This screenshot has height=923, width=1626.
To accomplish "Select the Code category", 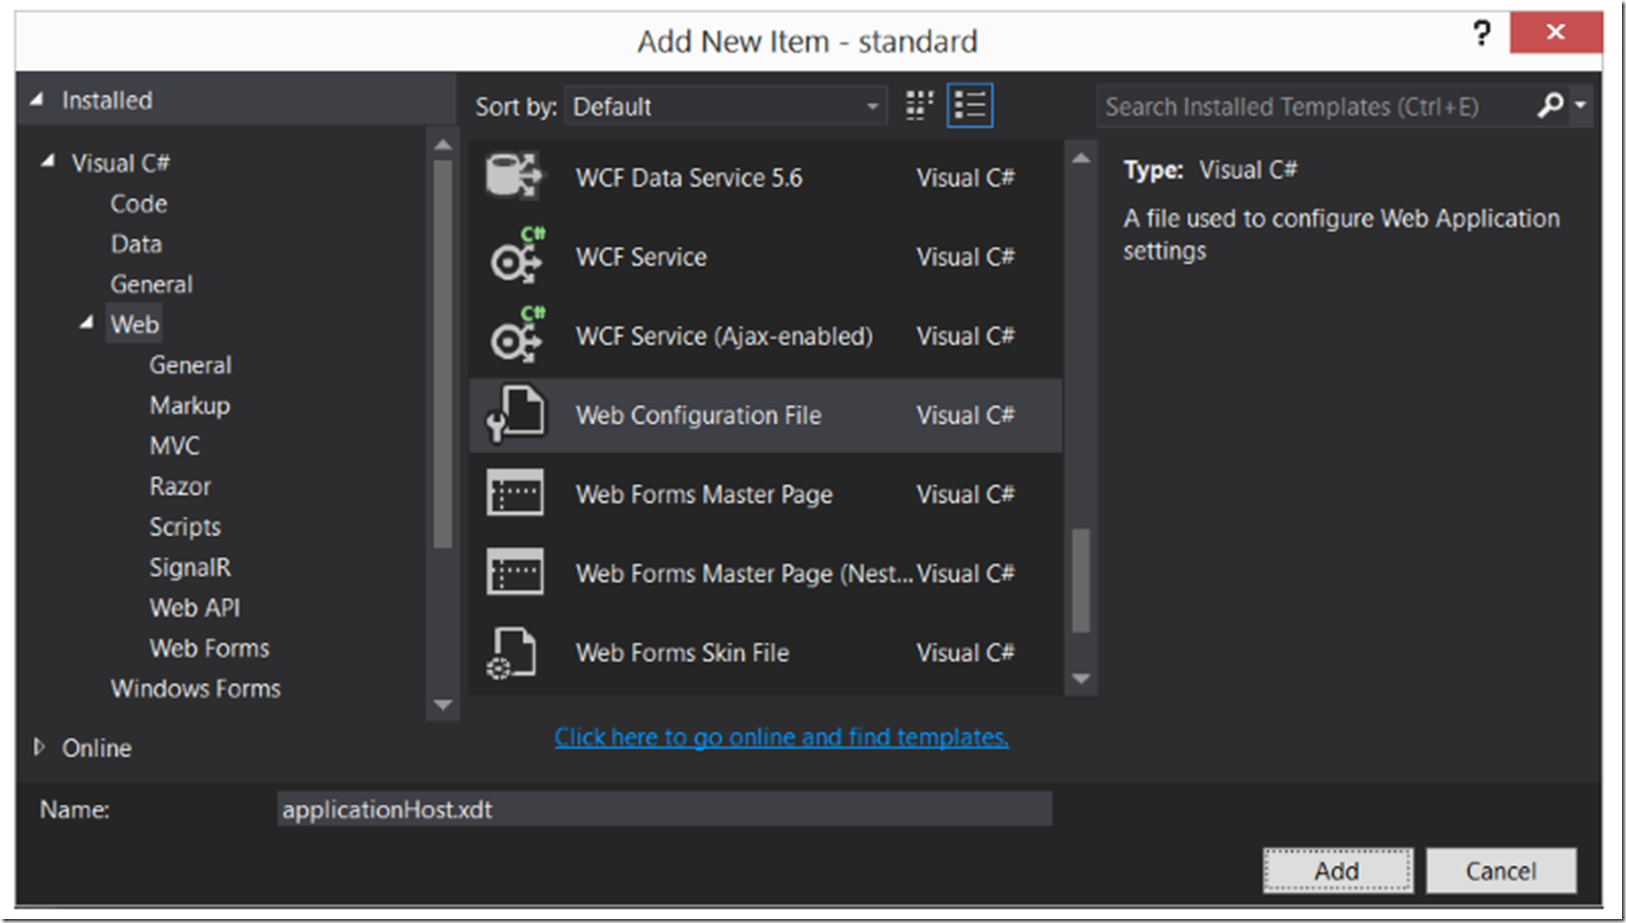I will tap(139, 203).
